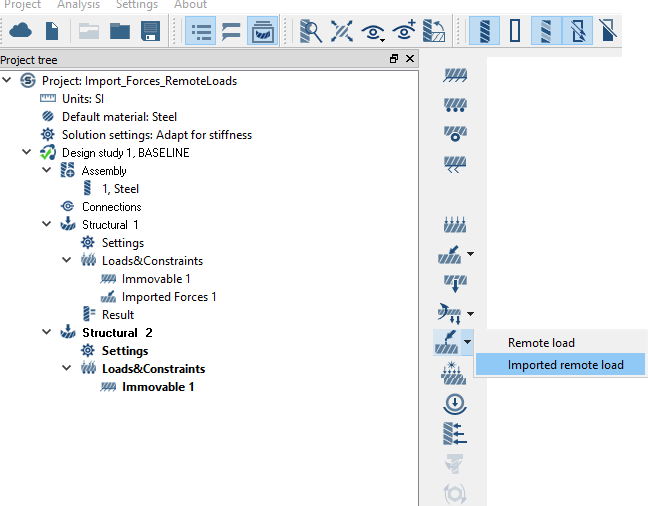Collapse the Design study 1, BASELINE node
The height and width of the screenshot is (506, 648).
pyautogui.click(x=27, y=153)
